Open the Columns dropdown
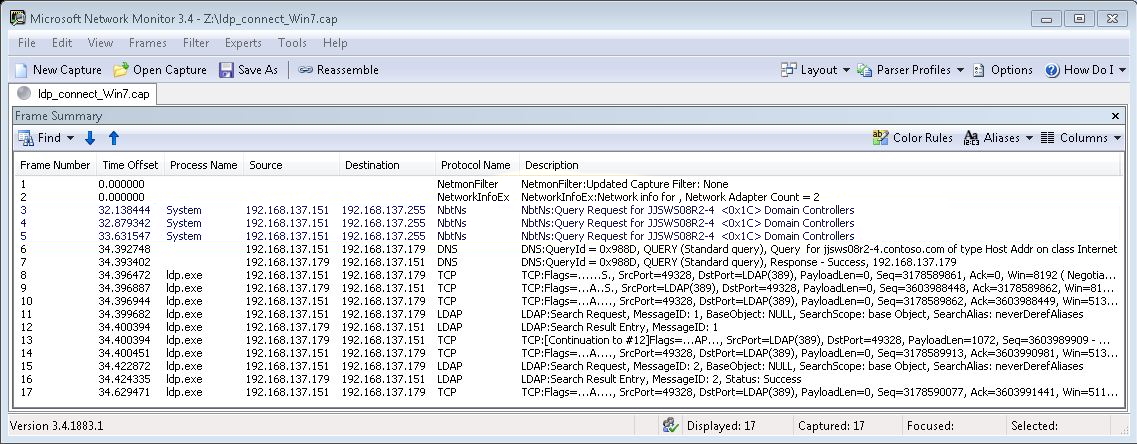Image resolution: width=1137 pixels, height=444 pixels. coord(1080,138)
